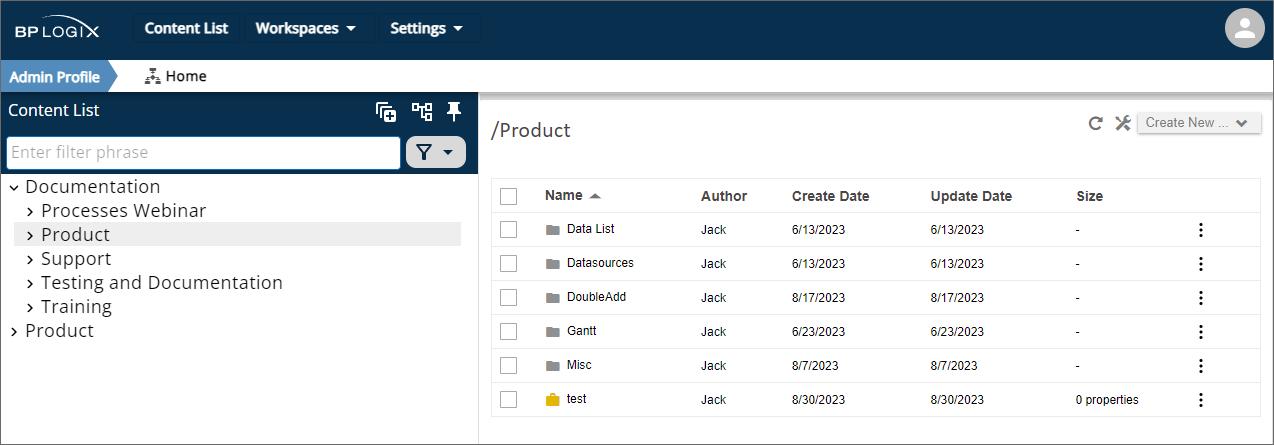The image size is (1274, 445).
Task: Open the Workspaces menu
Action: pos(306,28)
